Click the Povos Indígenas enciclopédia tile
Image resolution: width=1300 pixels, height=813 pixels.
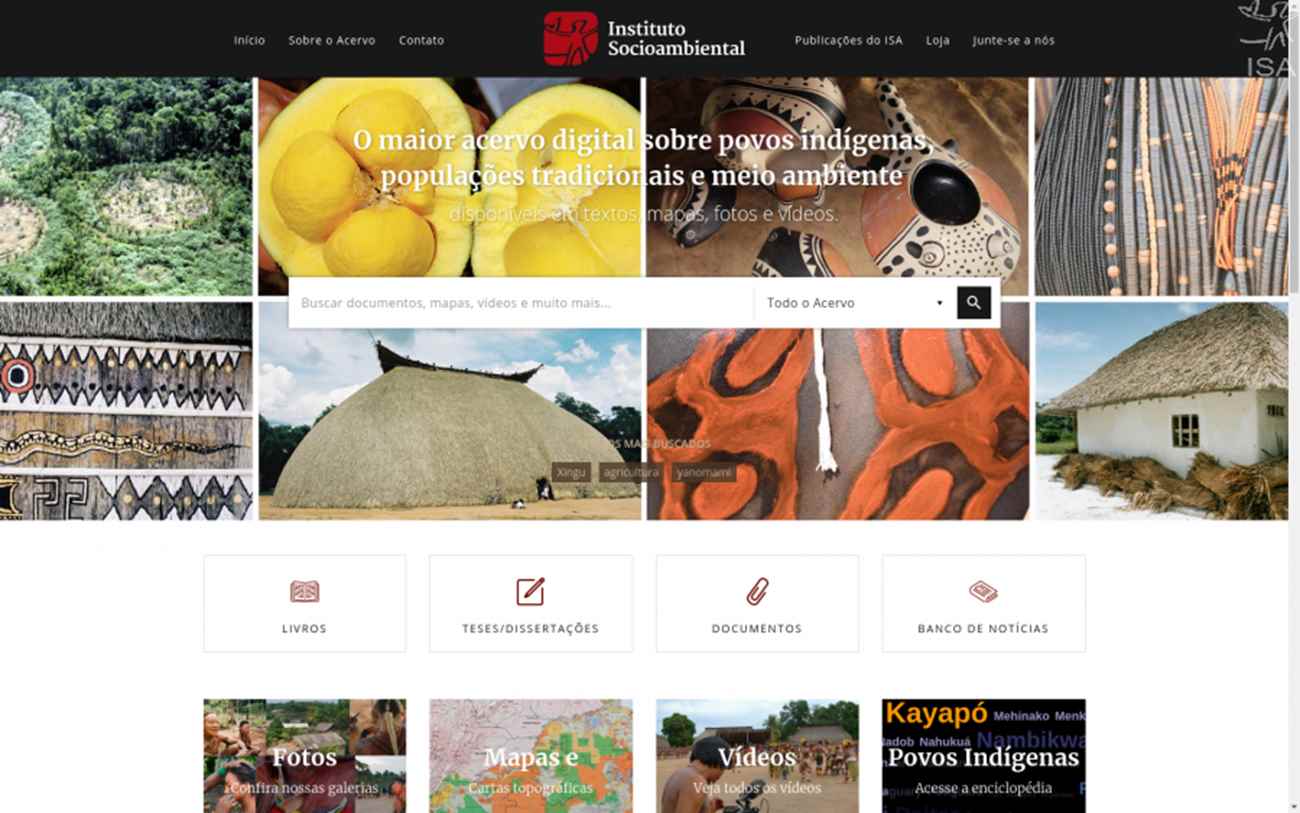[x=983, y=756]
